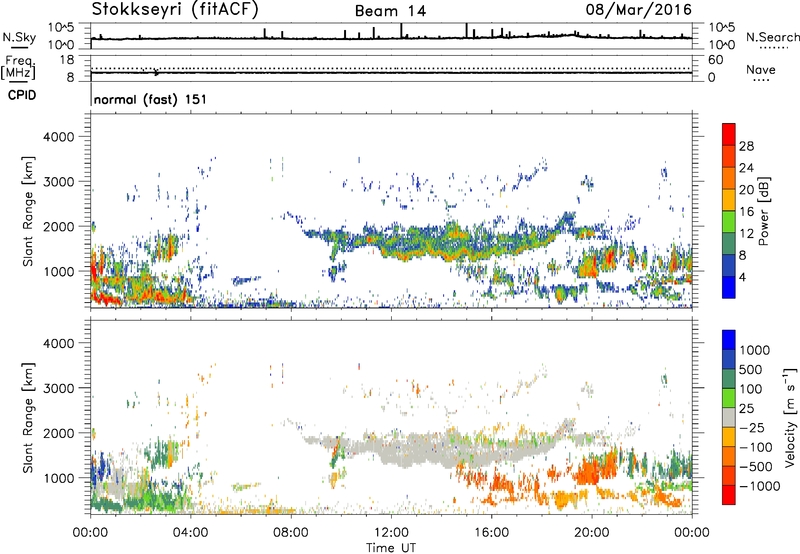The height and width of the screenshot is (554, 800).
Task: Select the 3000 tick of velocity panel
Action: 58,388
